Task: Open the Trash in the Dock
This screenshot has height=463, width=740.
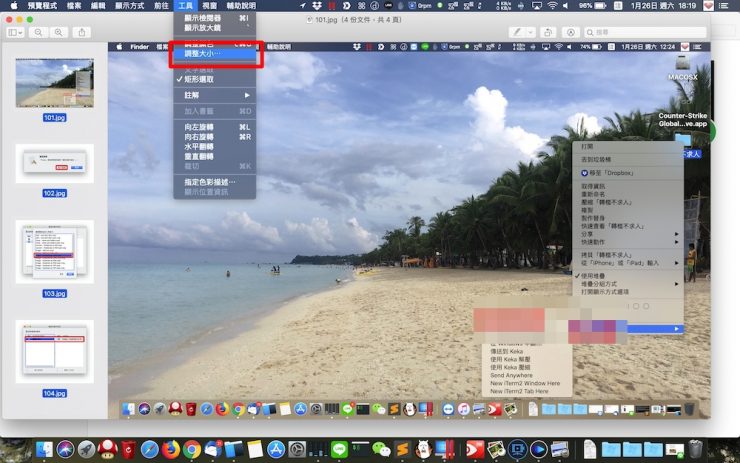Action: [696, 449]
